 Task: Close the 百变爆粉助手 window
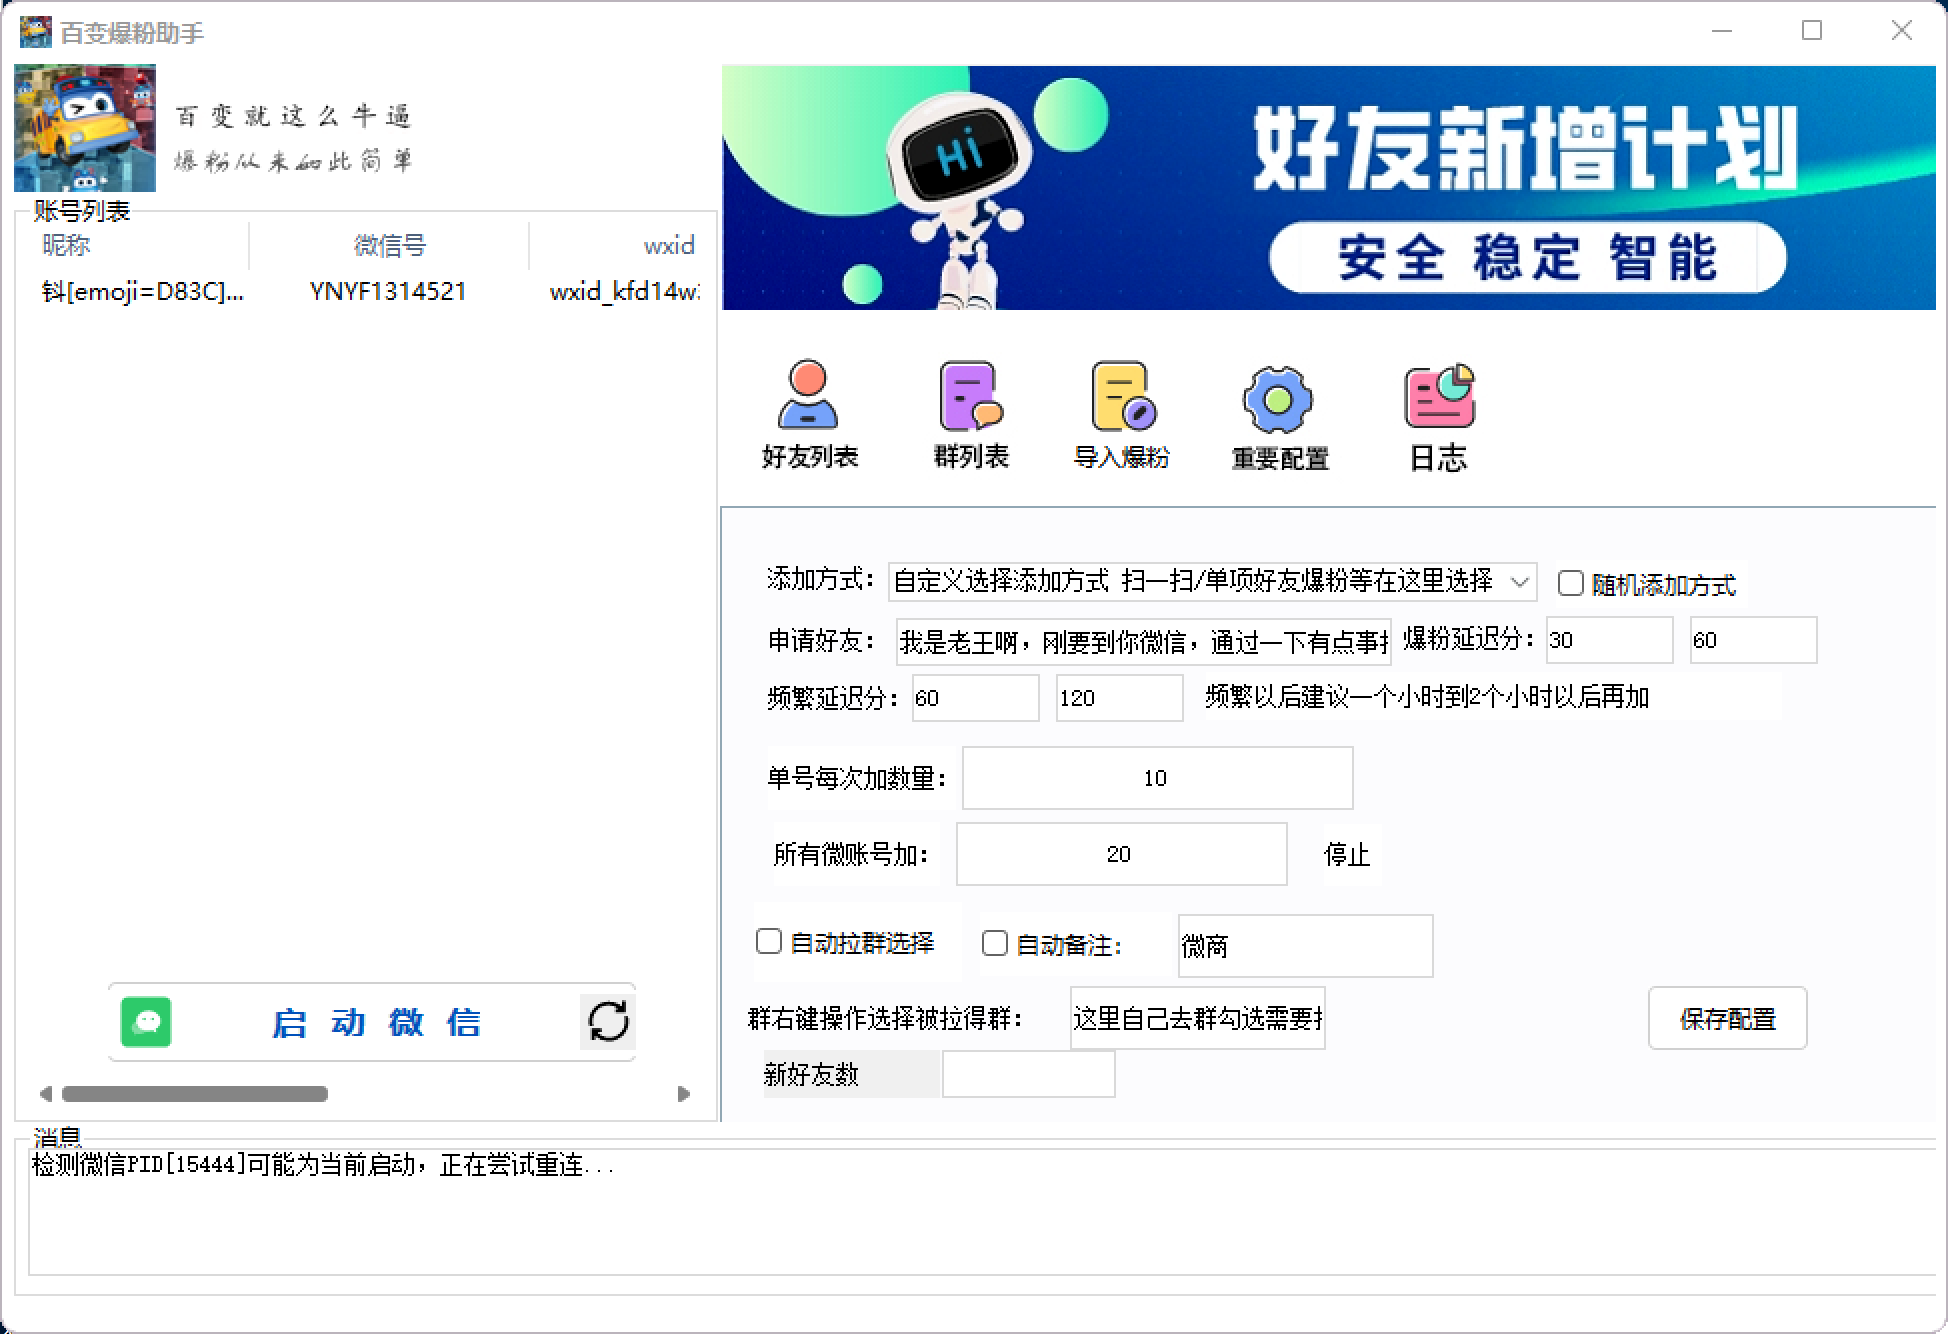point(1902,31)
